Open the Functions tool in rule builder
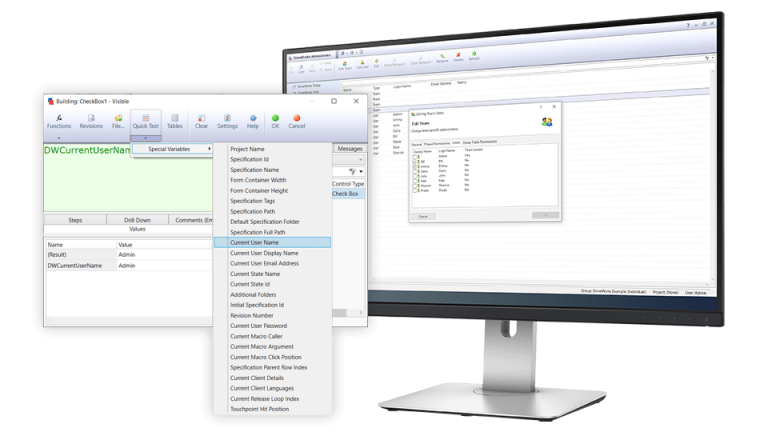This screenshot has height=432, width=768. 59,121
